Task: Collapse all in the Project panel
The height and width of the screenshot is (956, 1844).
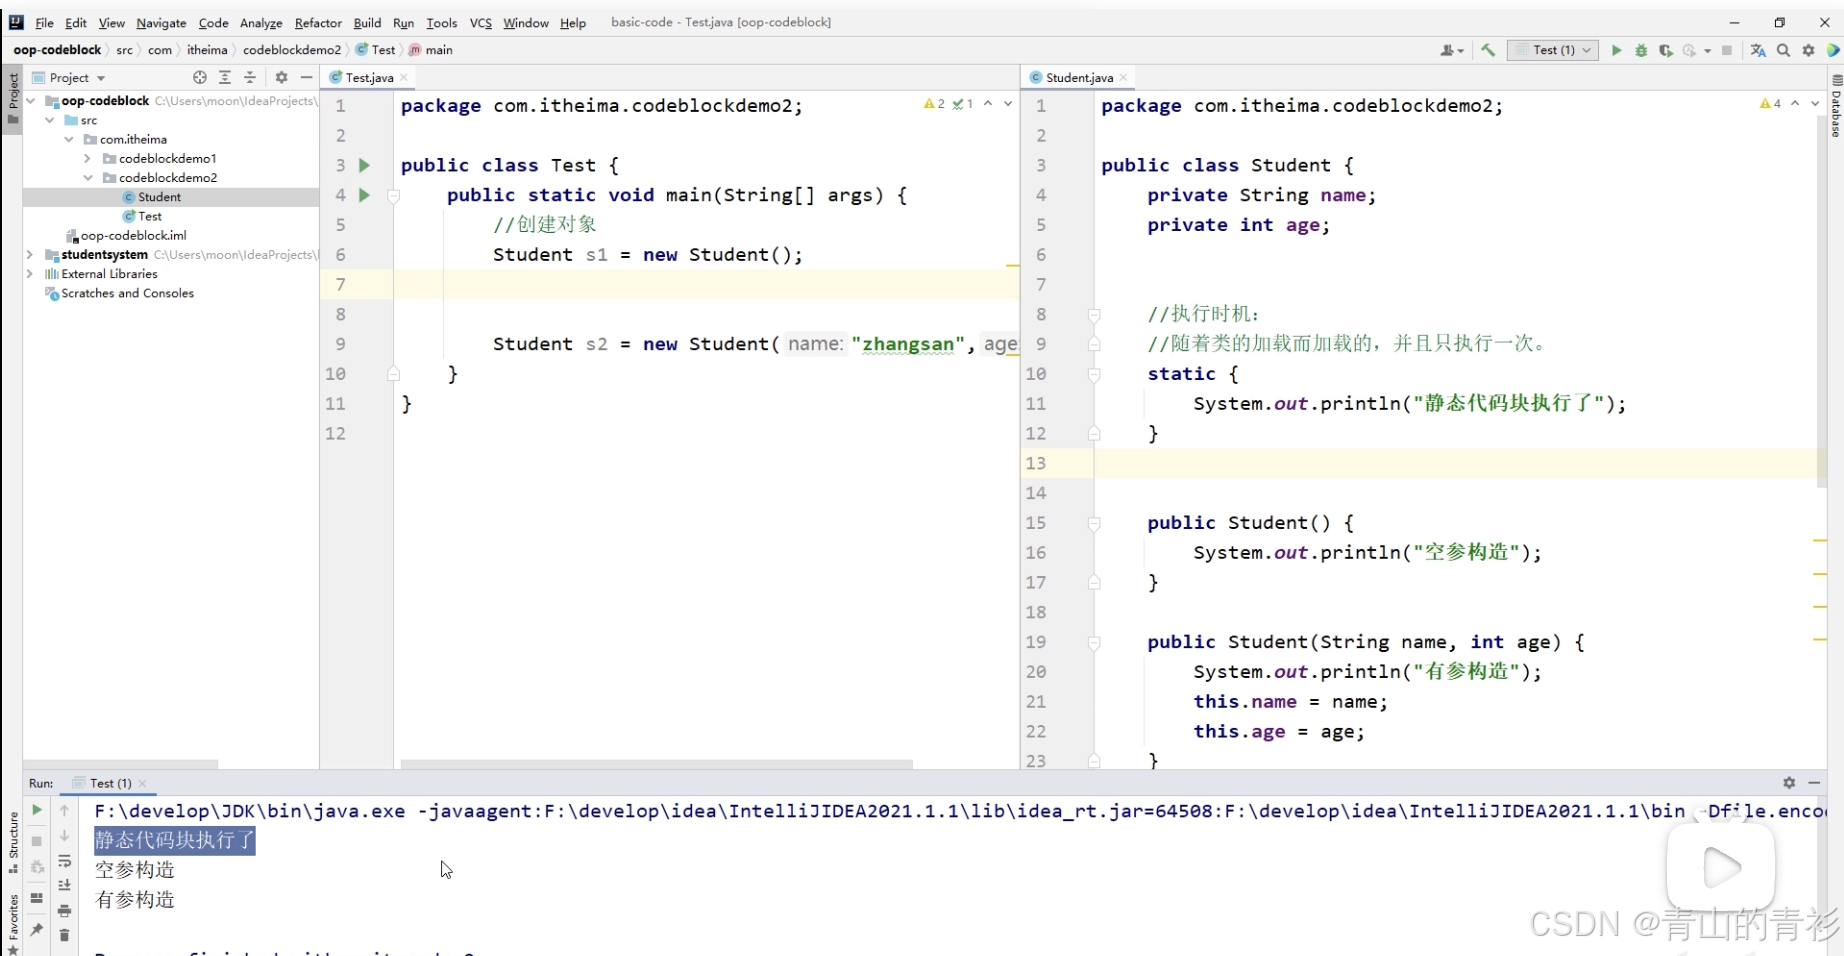Action: tap(250, 77)
